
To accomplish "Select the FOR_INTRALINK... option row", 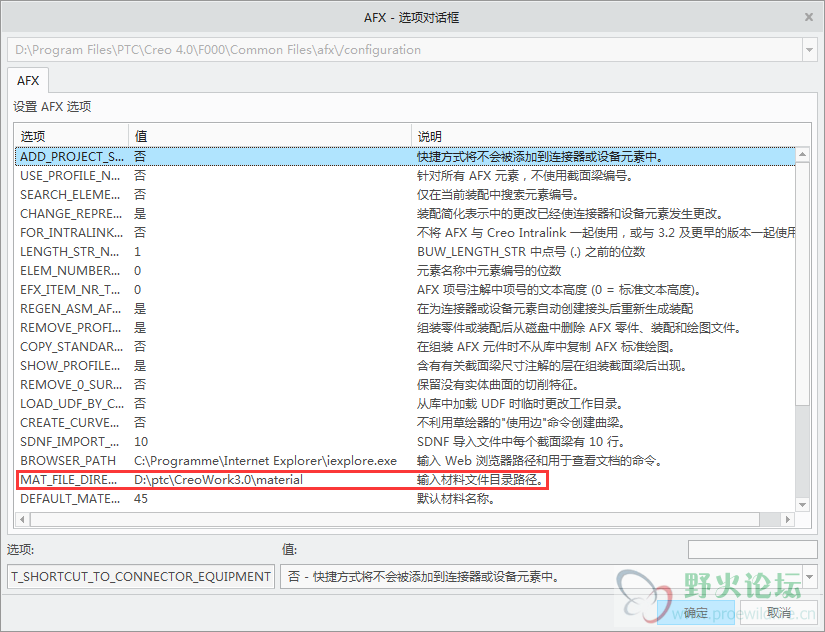I will (x=405, y=232).
